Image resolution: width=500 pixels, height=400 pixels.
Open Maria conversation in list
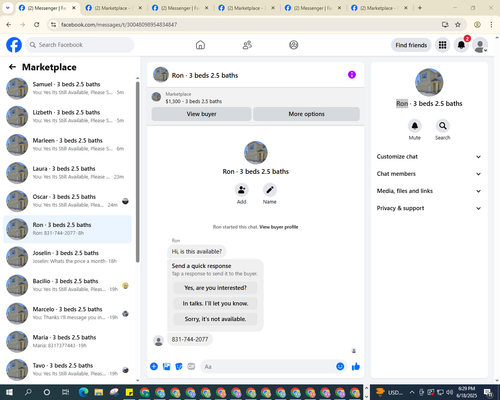click(68, 341)
